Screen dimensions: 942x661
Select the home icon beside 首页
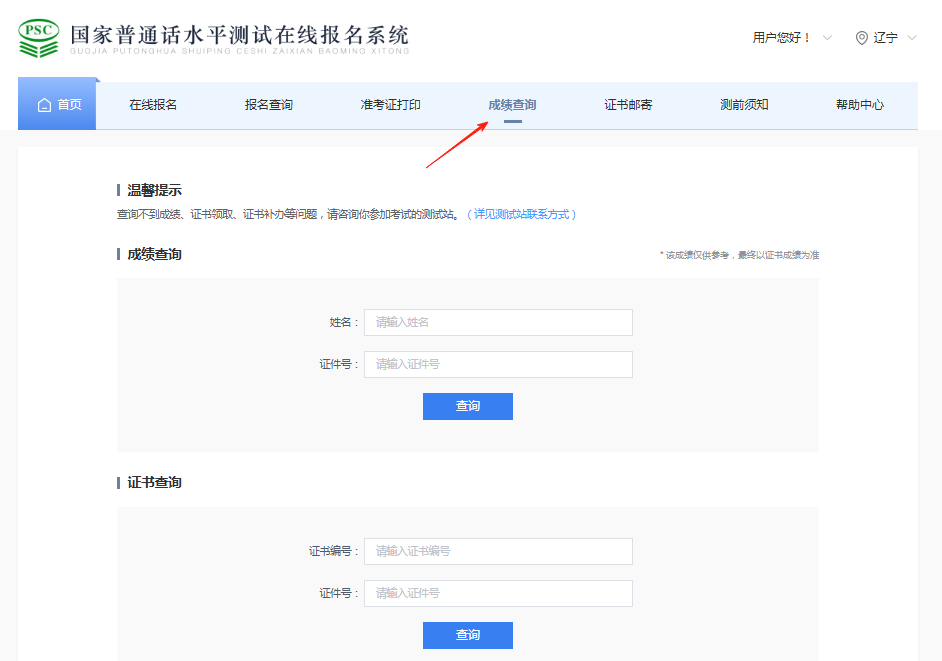[x=43, y=104]
